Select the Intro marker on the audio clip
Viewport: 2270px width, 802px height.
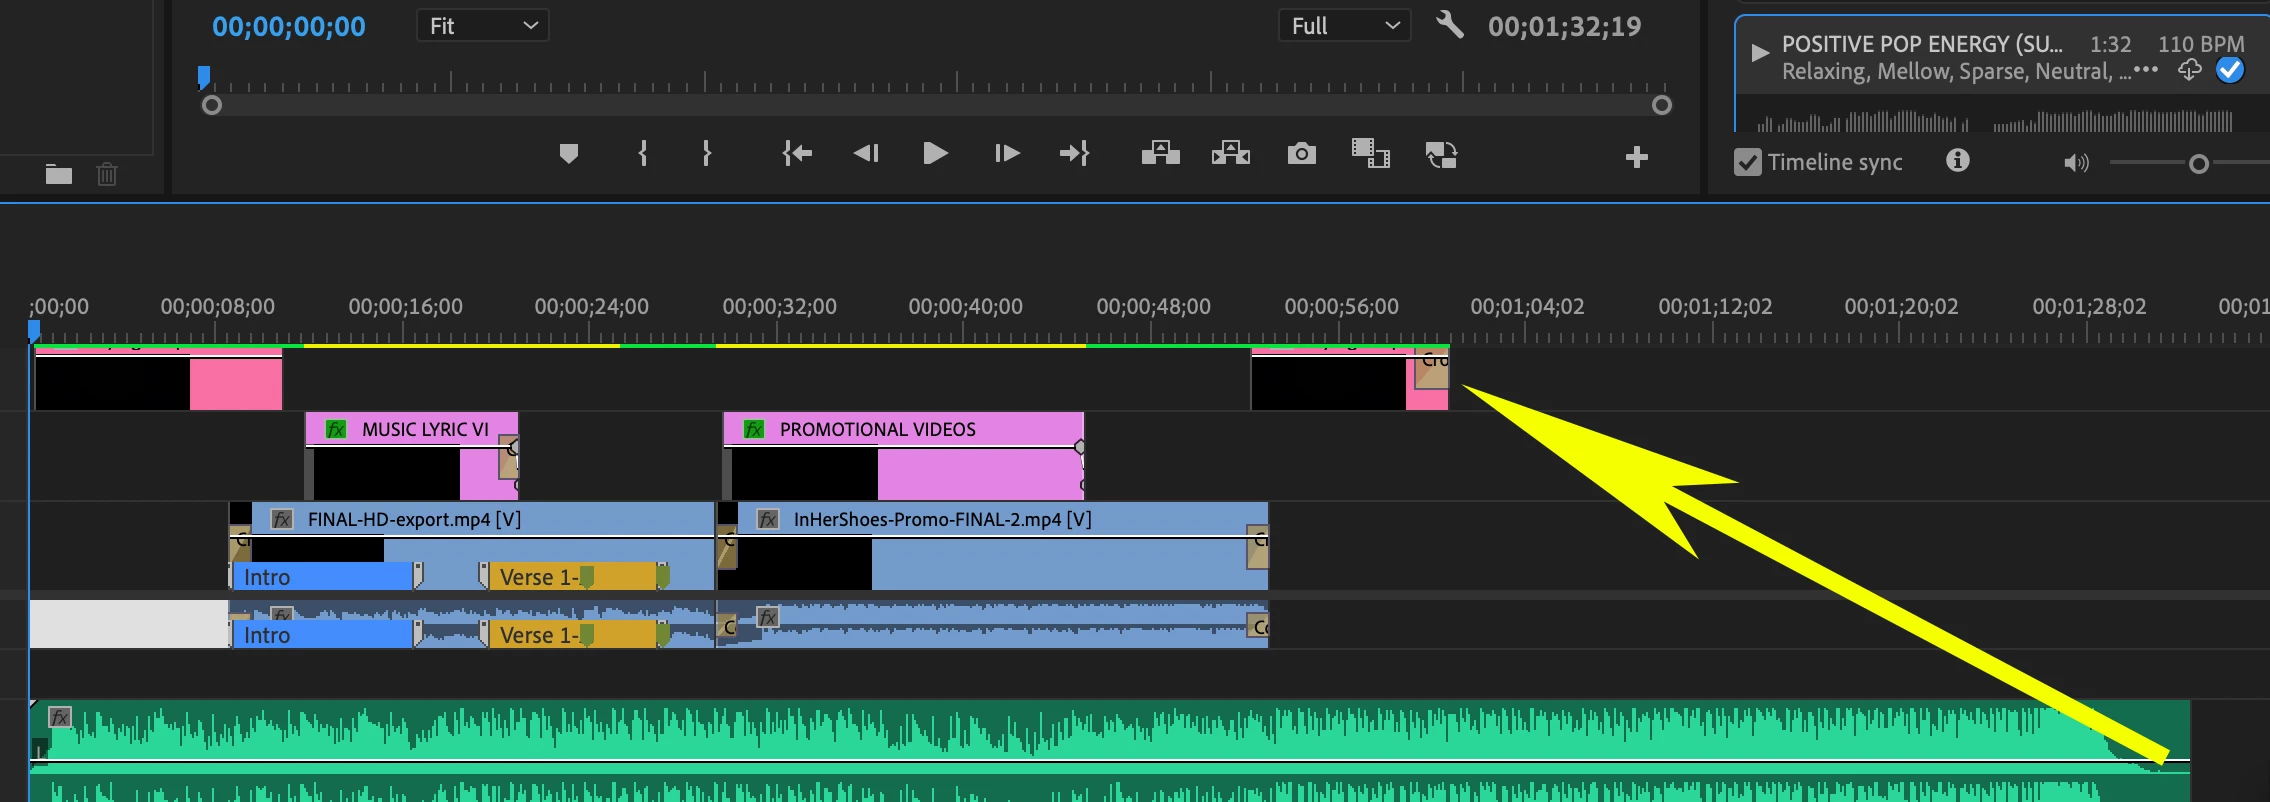322,635
